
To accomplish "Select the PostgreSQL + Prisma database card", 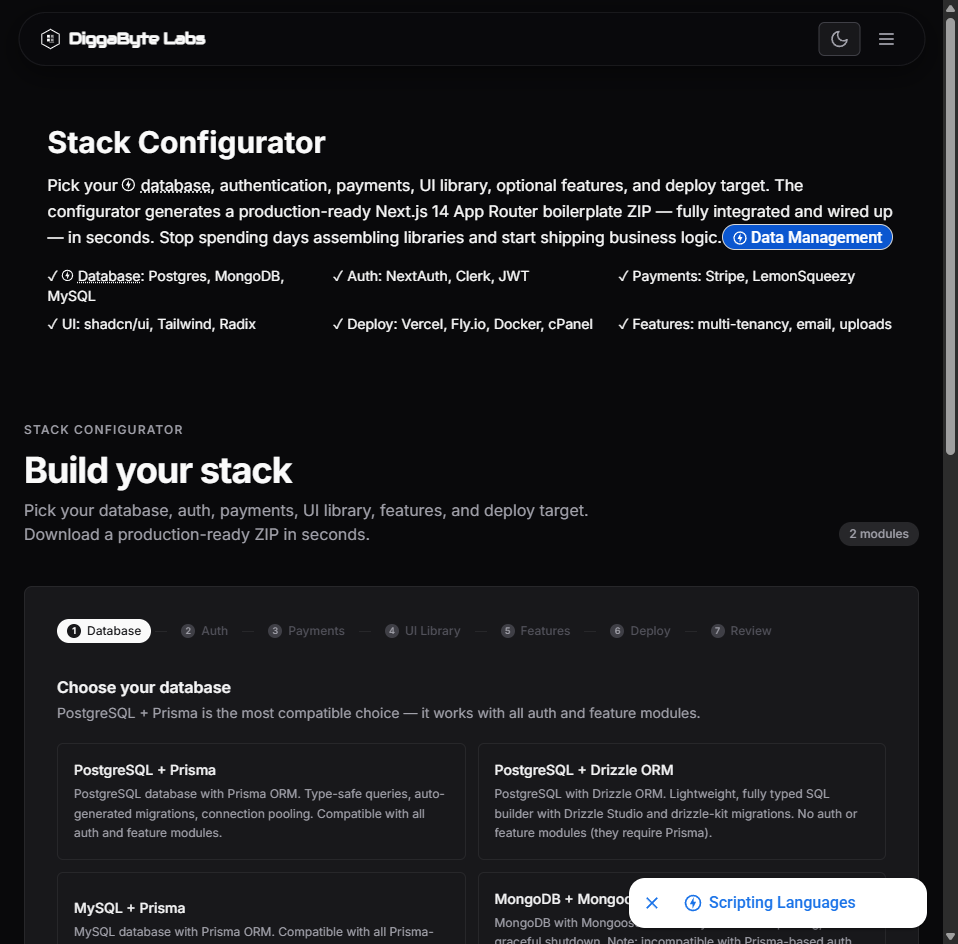I will tap(261, 800).
